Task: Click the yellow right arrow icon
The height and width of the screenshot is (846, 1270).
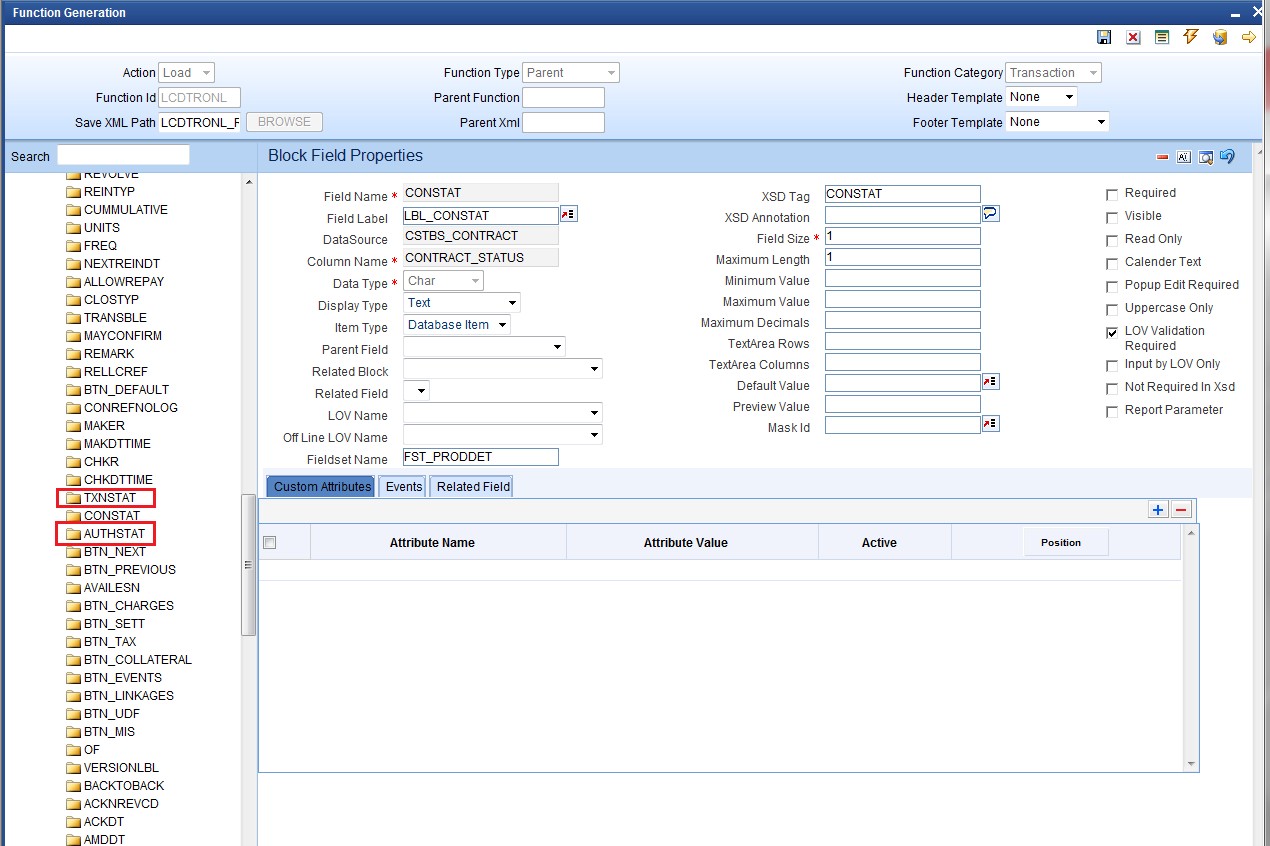Action: [x=1249, y=37]
